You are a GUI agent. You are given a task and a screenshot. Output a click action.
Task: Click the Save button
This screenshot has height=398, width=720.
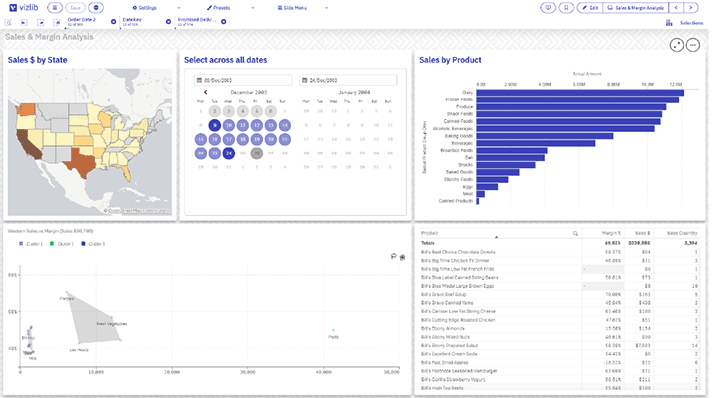coord(75,7)
